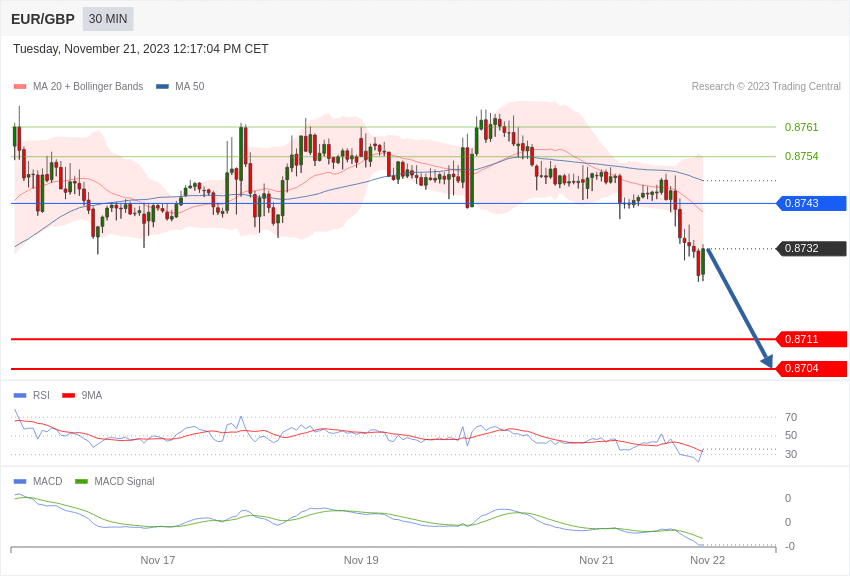The width and height of the screenshot is (850, 576).
Task: Click the Nov 17 date axis label
Action: coord(158,560)
